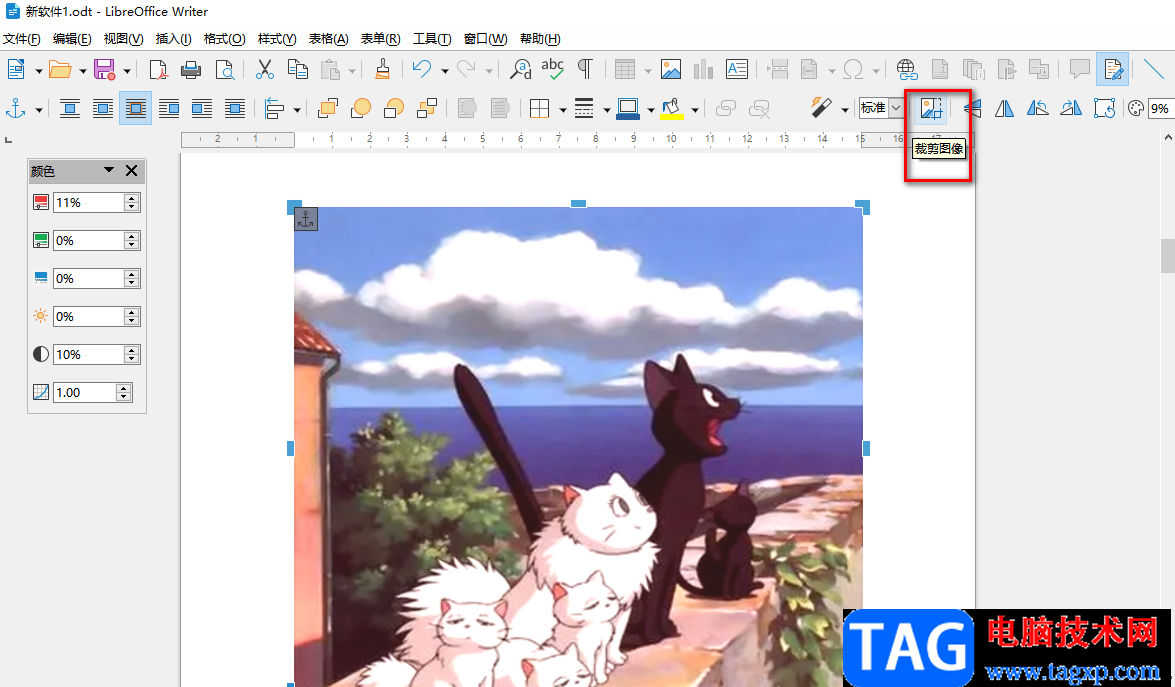Click the New document icon
The height and width of the screenshot is (687, 1175).
16,70
